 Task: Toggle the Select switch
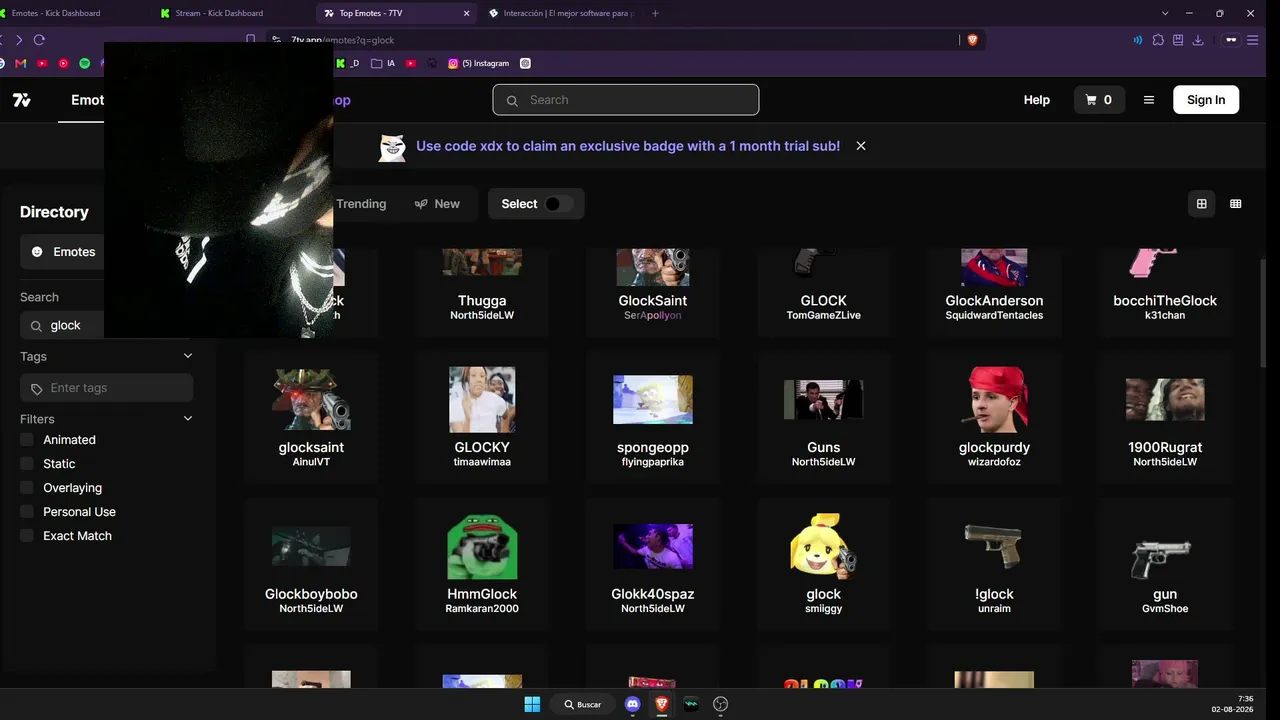coord(558,204)
